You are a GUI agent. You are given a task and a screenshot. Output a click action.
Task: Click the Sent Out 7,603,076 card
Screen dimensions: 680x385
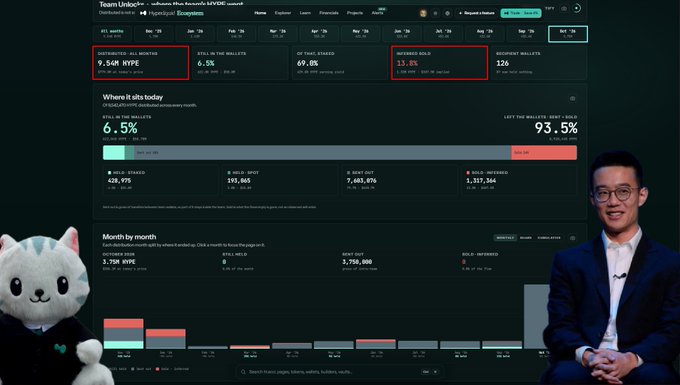400,180
